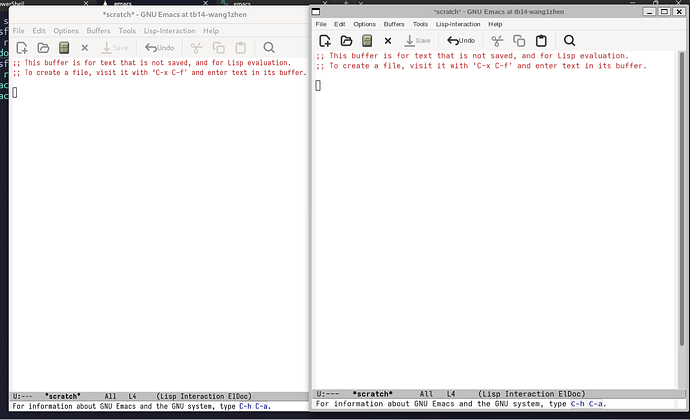Image resolution: width=690 pixels, height=420 pixels.
Task: Click first comment line in right scratch buffer
Action: pos(472,56)
